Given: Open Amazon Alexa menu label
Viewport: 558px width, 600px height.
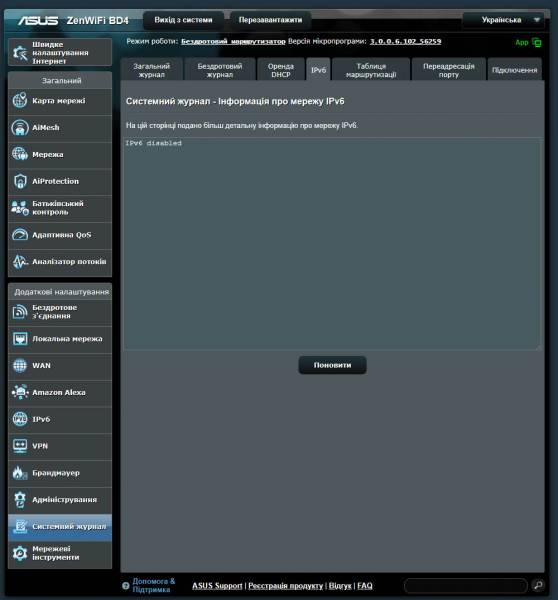Looking at the screenshot, I should coord(59,392).
